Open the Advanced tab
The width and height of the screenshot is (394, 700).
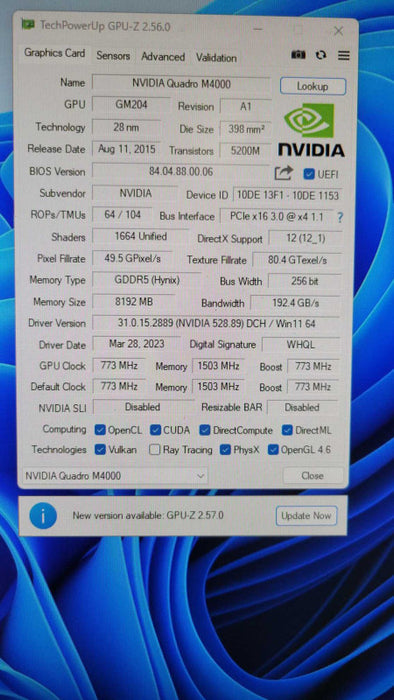click(163, 57)
